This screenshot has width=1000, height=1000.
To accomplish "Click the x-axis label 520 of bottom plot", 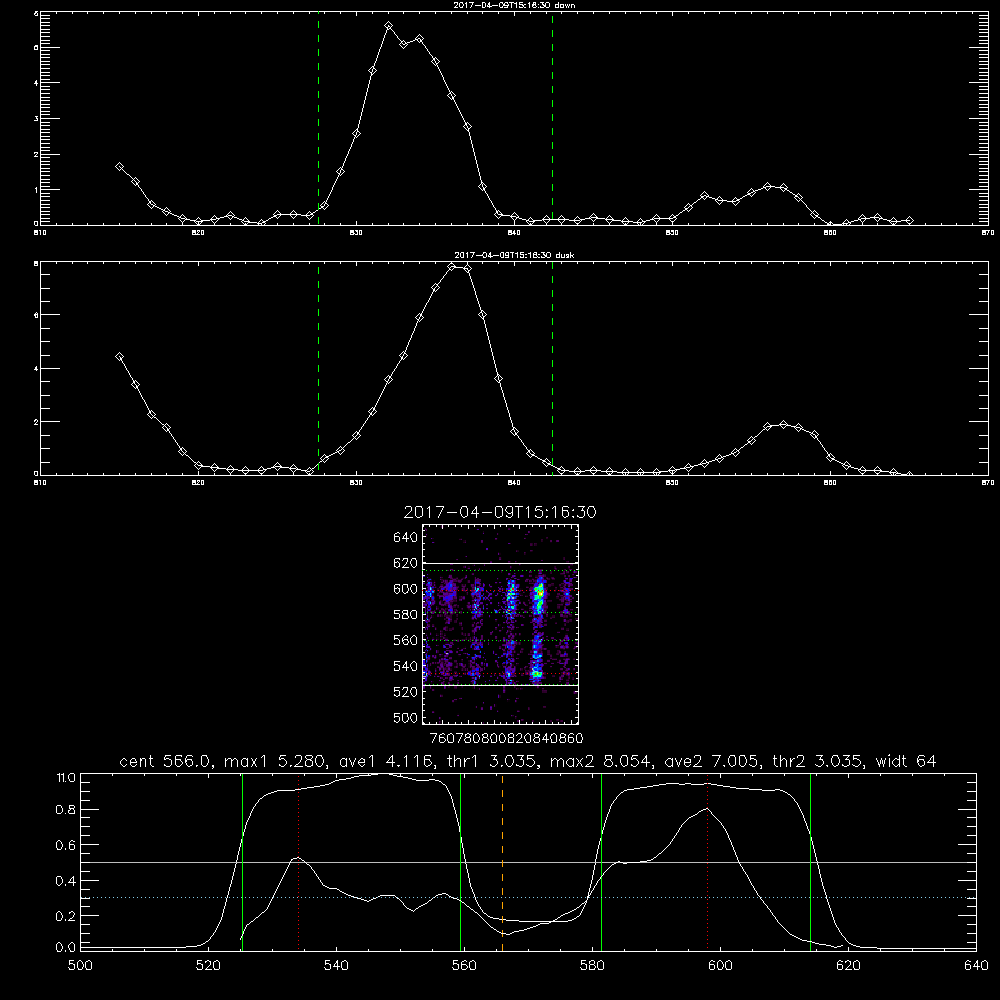I will click(x=208, y=966).
